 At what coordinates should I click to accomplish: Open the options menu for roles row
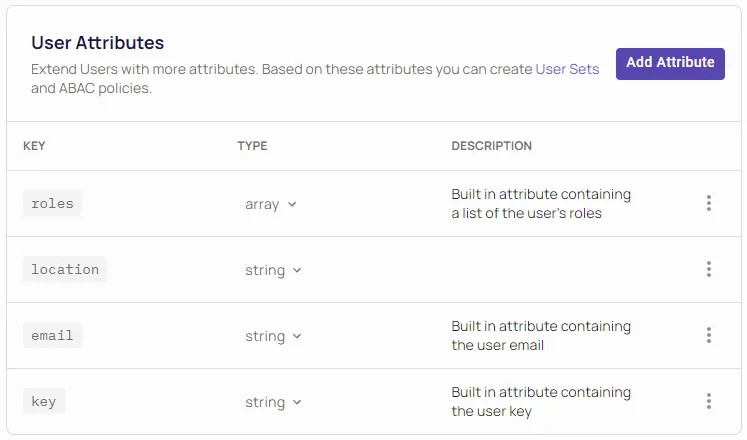tap(708, 204)
